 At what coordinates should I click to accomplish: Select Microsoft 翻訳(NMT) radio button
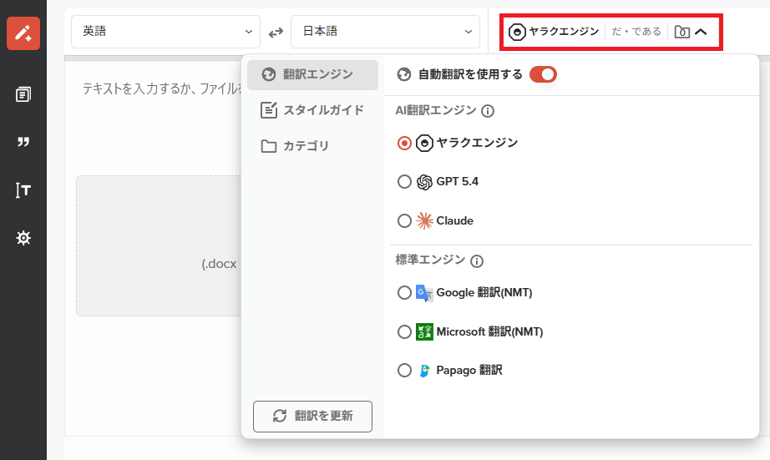(x=404, y=332)
